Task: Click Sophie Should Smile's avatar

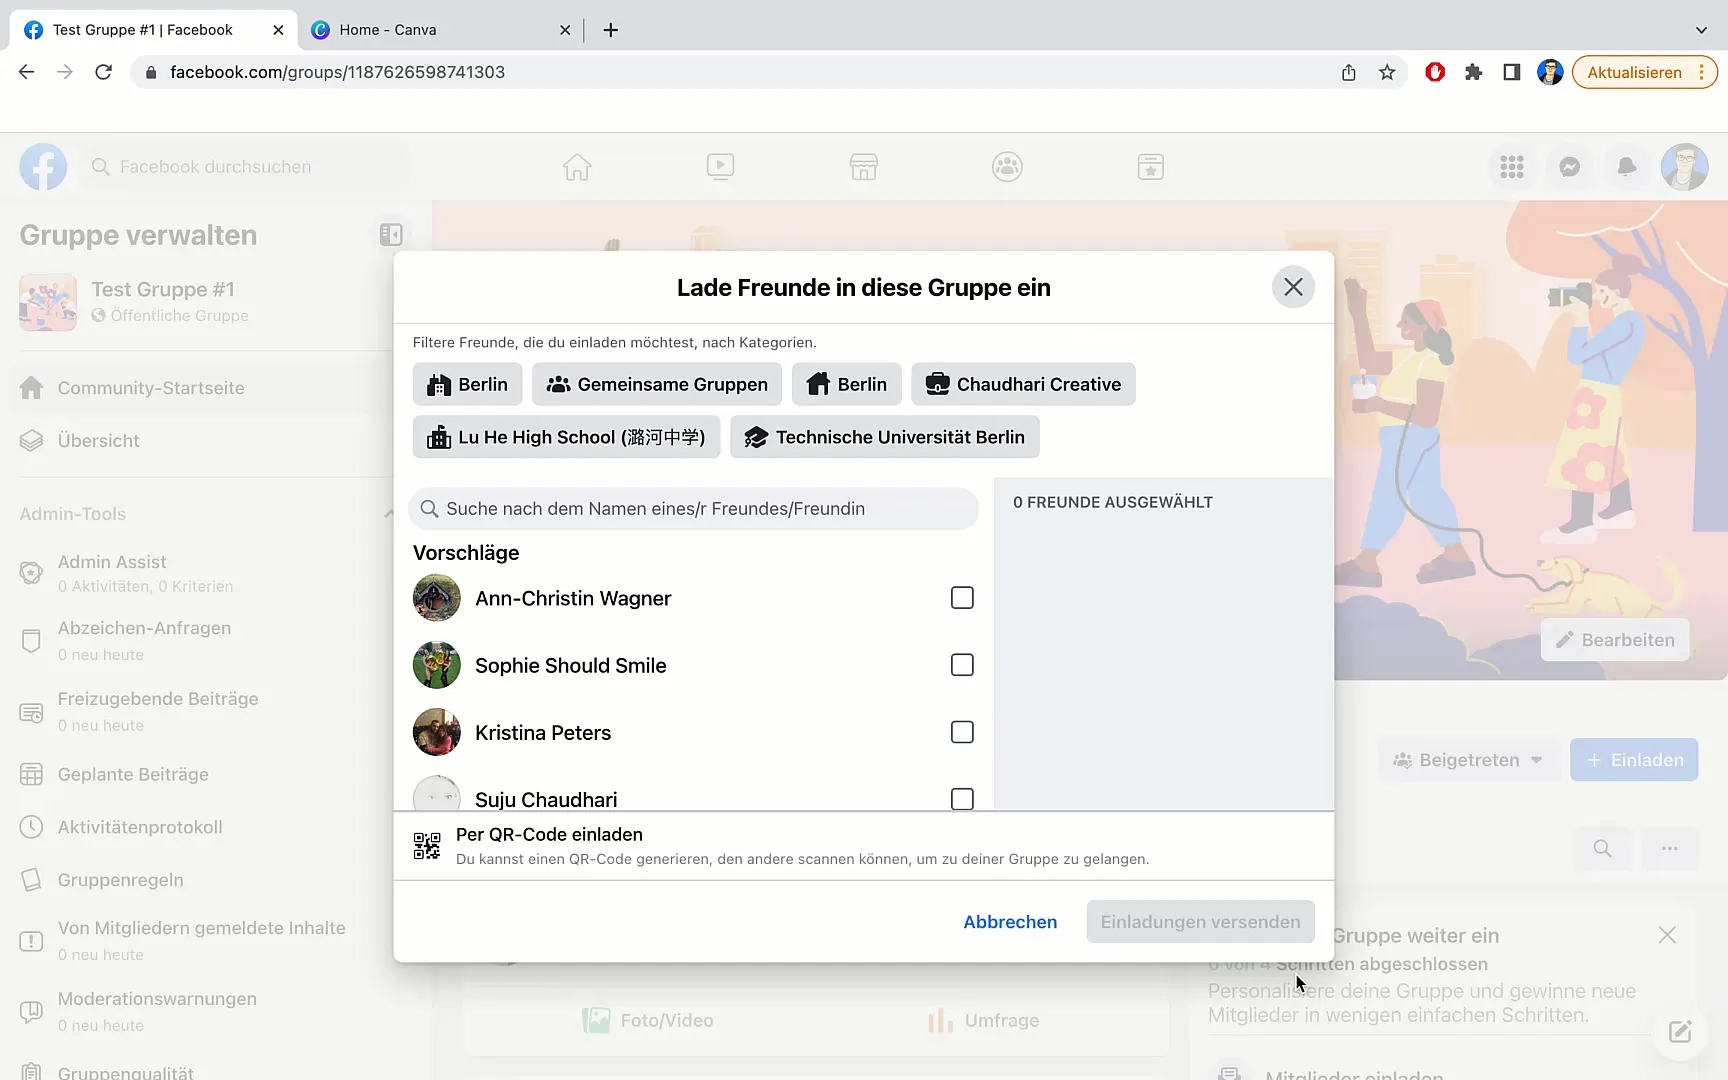Action: click(x=437, y=665)
